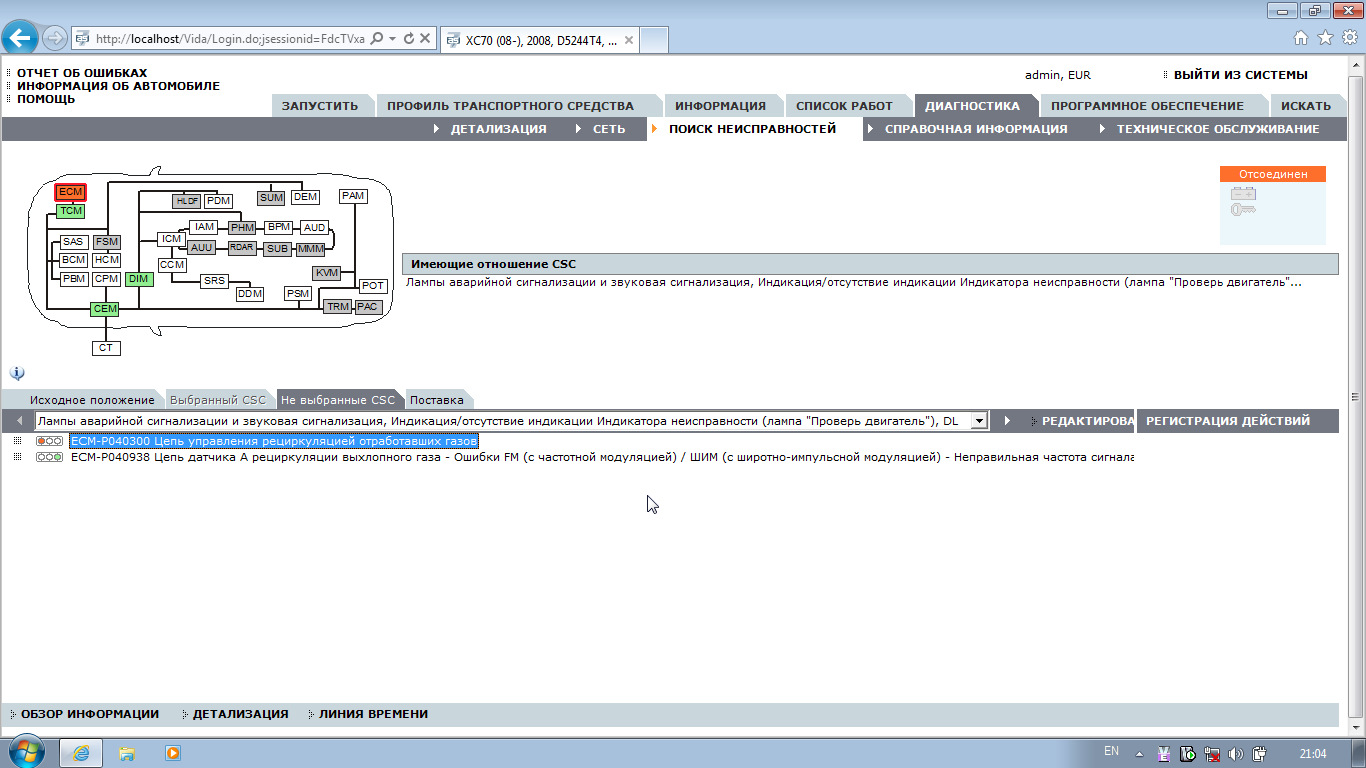
Task: Open the Windows Start menu
Action: click(25, 752)
